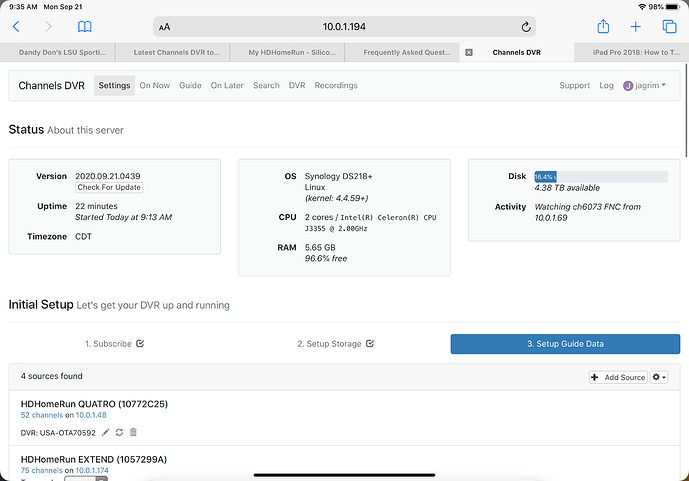
Task: Tap the Safari share icon
Action: pos(603,27)
